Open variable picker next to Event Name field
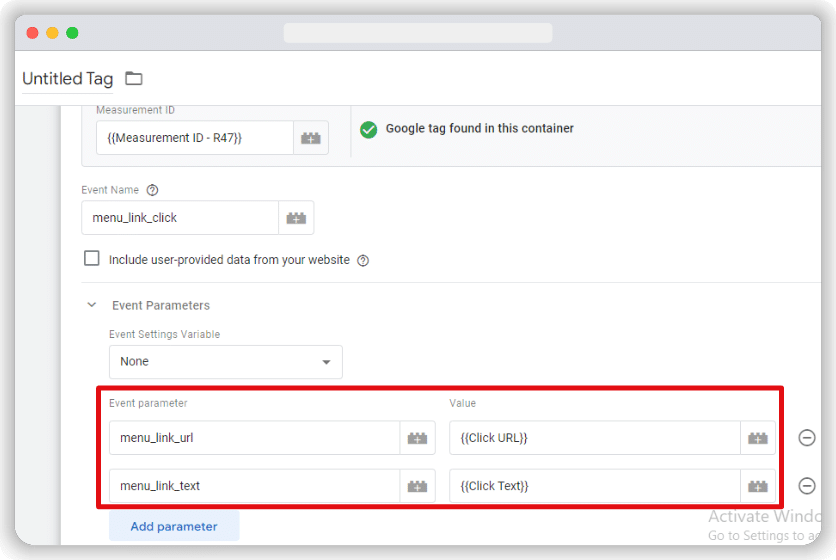This screenshot has height=560, width=836. tap(296, 217)
